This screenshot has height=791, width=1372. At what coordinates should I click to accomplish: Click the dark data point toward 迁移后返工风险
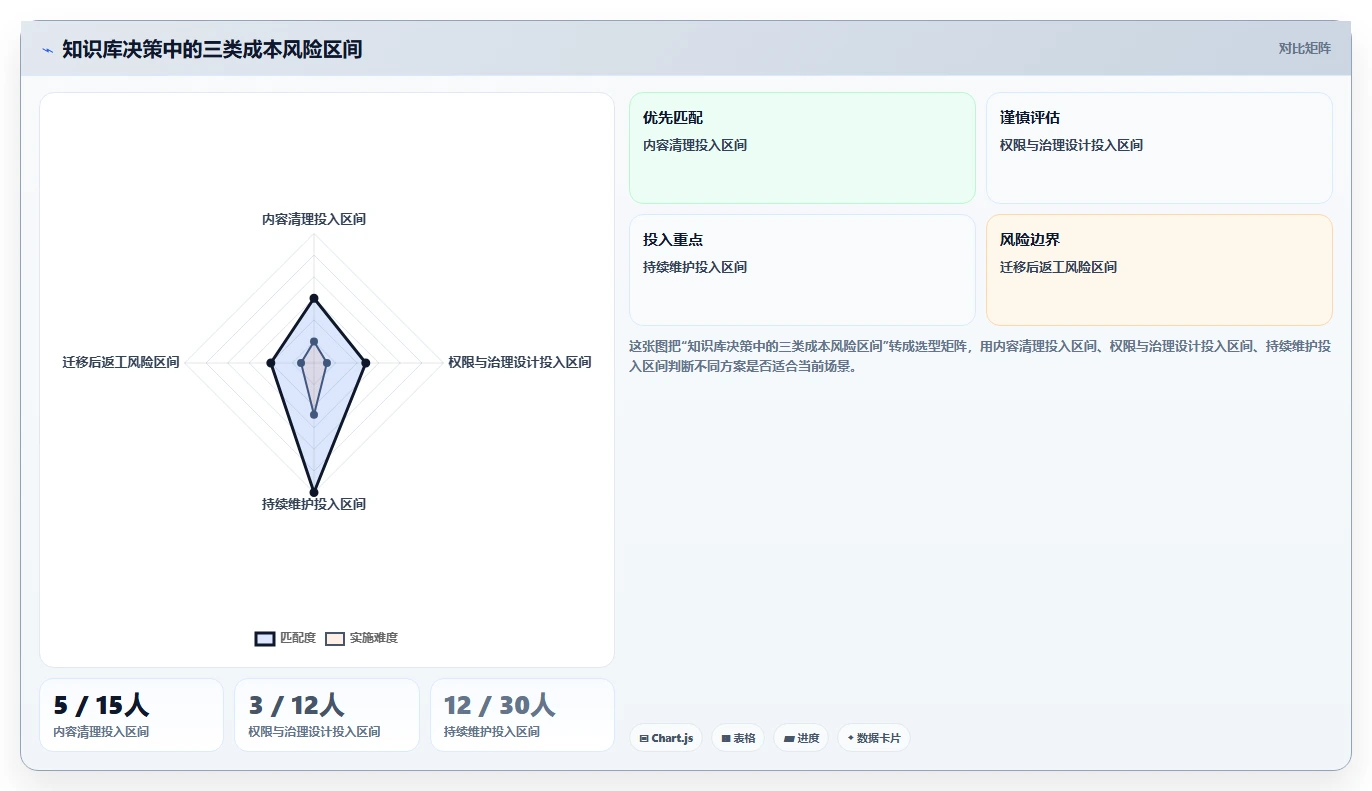click(271, 363)
